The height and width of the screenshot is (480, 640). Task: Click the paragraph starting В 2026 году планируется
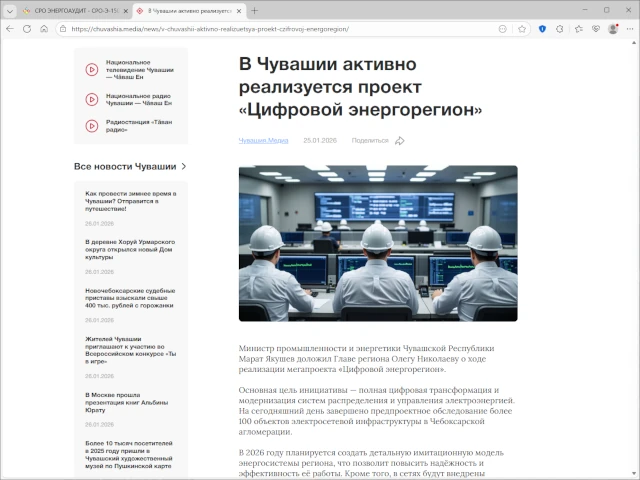371,463
